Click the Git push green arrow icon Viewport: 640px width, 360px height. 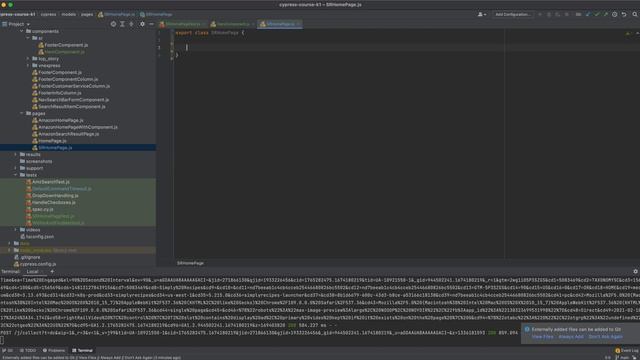[x=606, y=14]
